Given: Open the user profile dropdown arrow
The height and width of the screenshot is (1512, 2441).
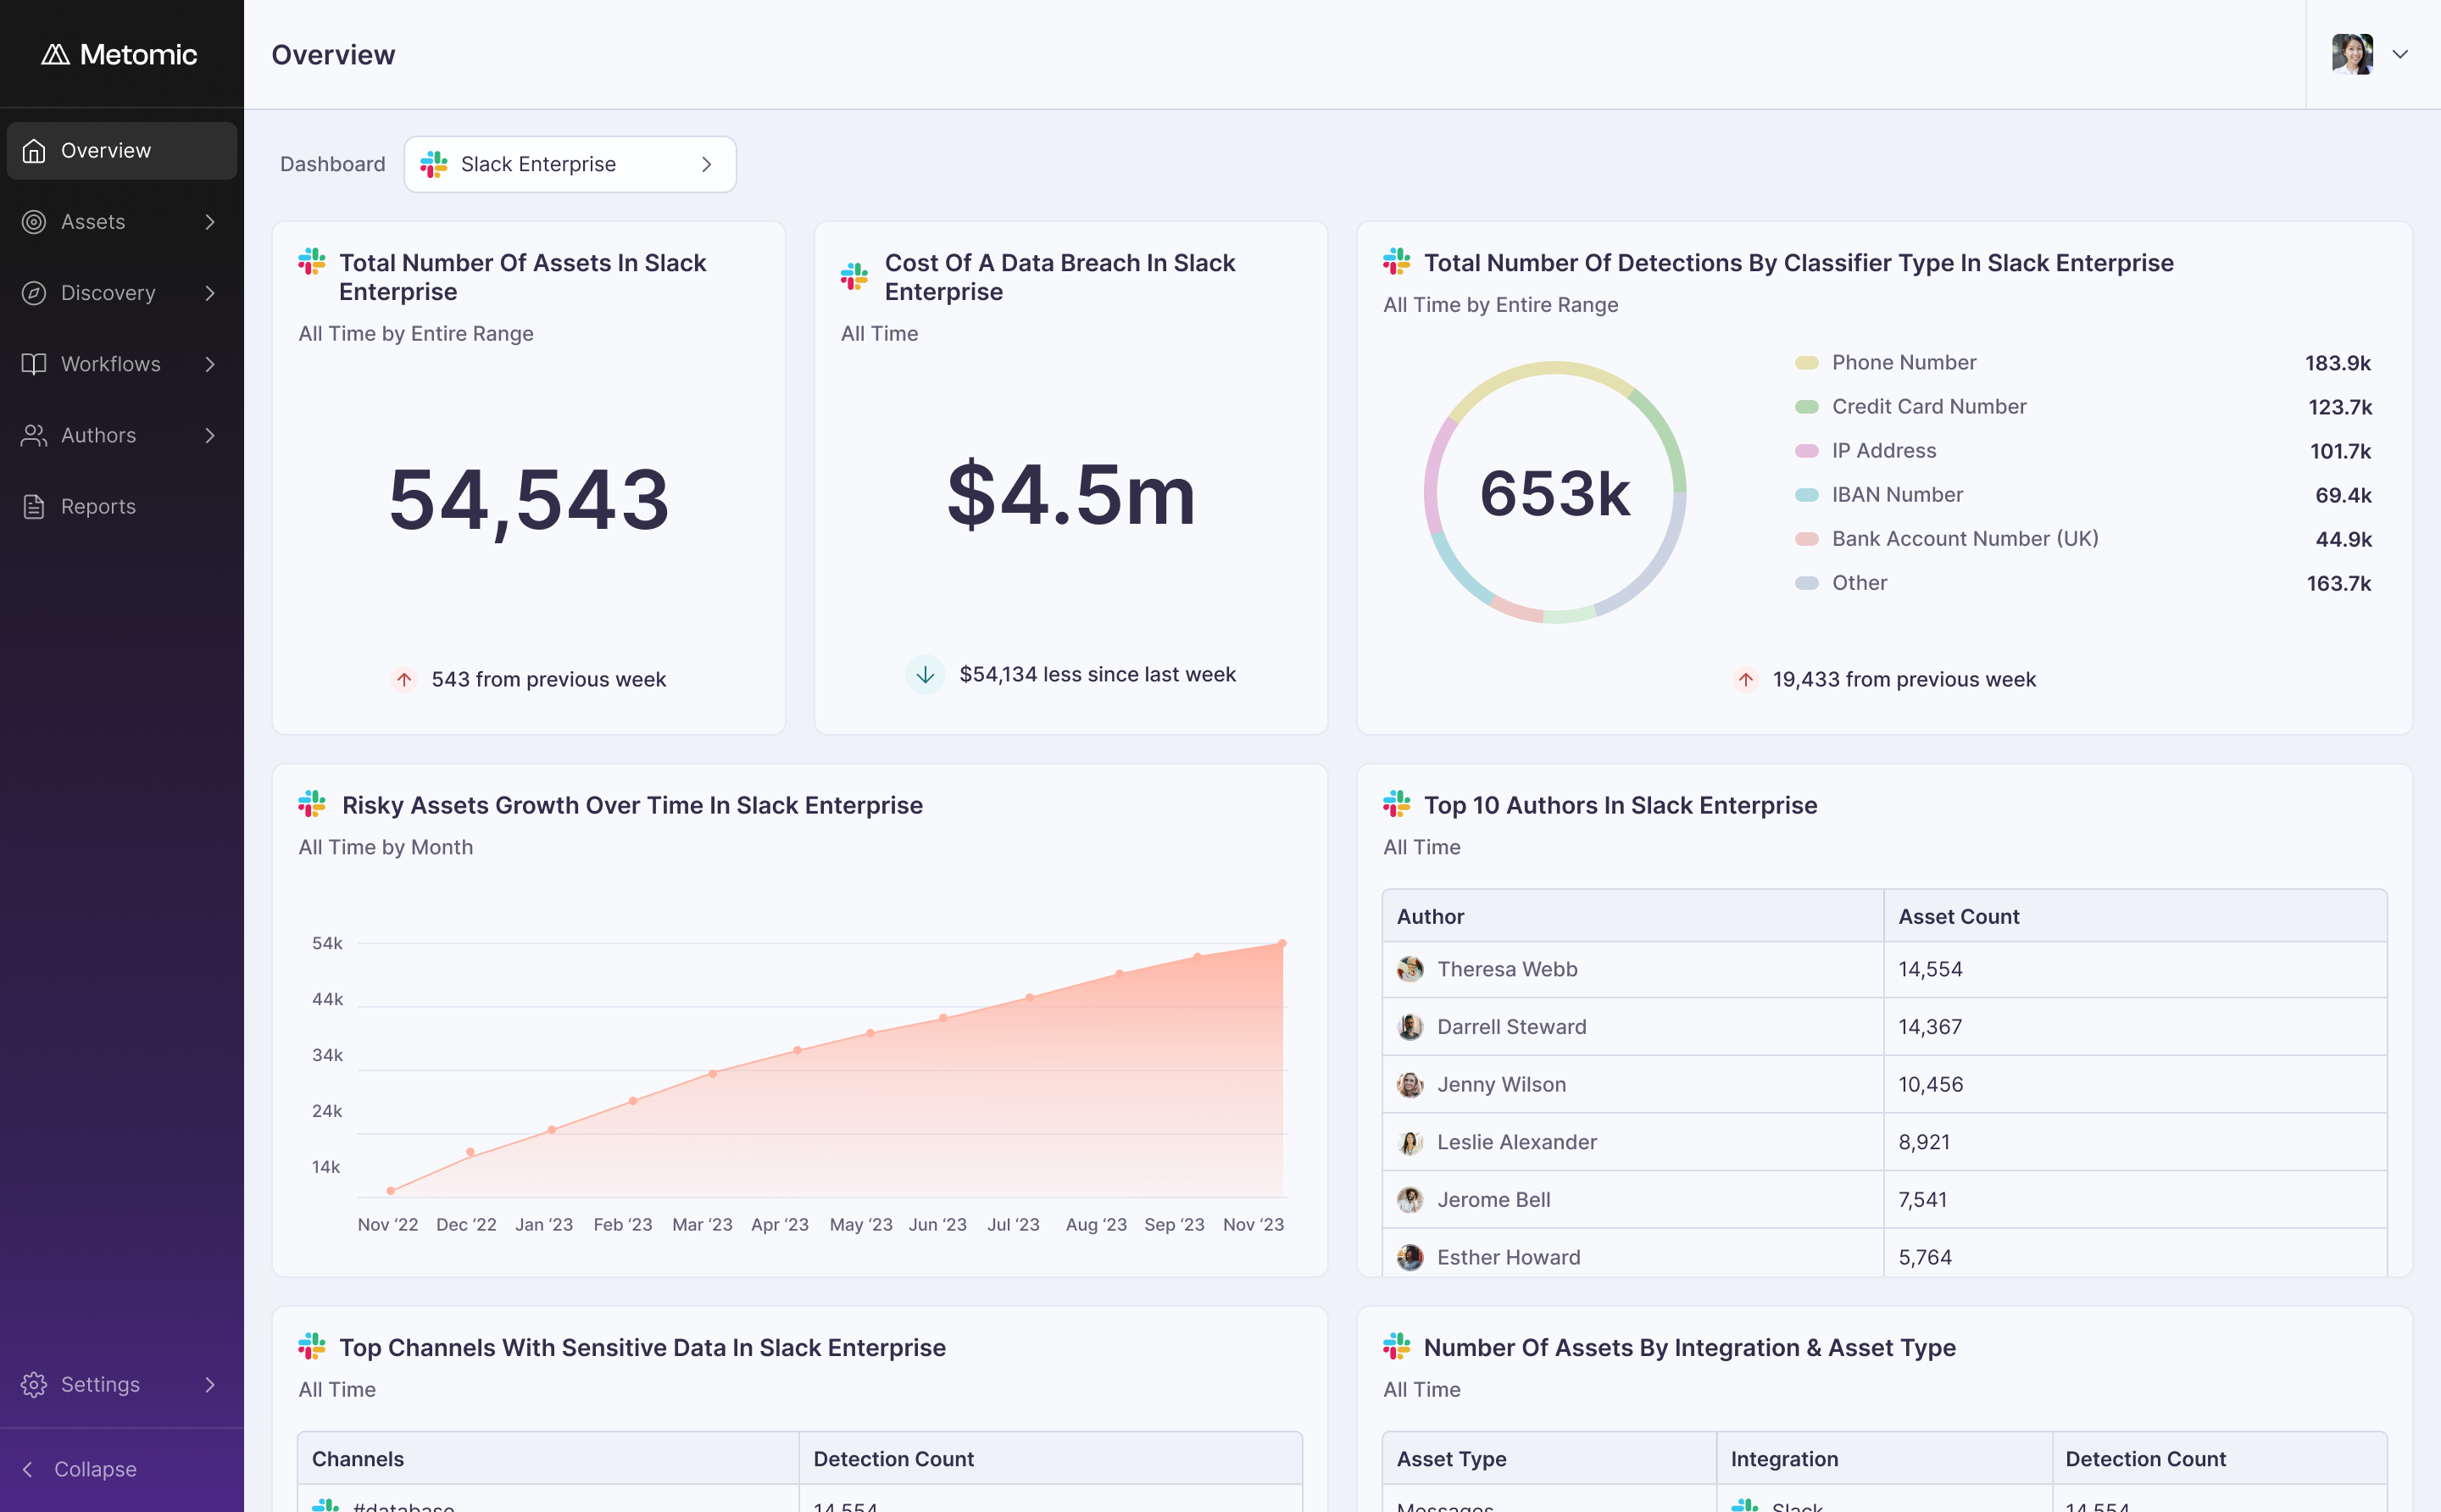Looking at the screenshot, I should pyautogui.click(x=2400, y=54).
